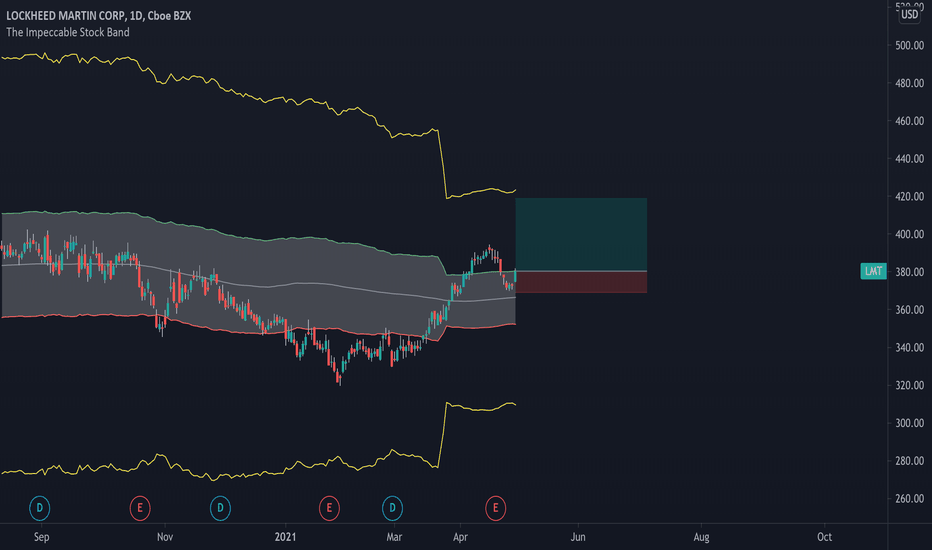
Task: Select The Impeccable Stock Band indicator label
Action: pyautogui.click(x=68, y=32)
